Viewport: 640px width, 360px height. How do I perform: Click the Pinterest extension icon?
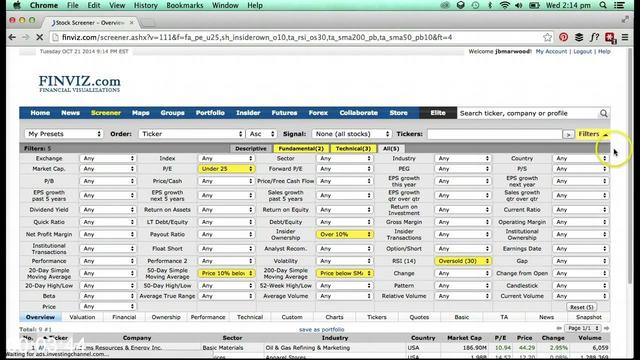click(x=564, y=37)
